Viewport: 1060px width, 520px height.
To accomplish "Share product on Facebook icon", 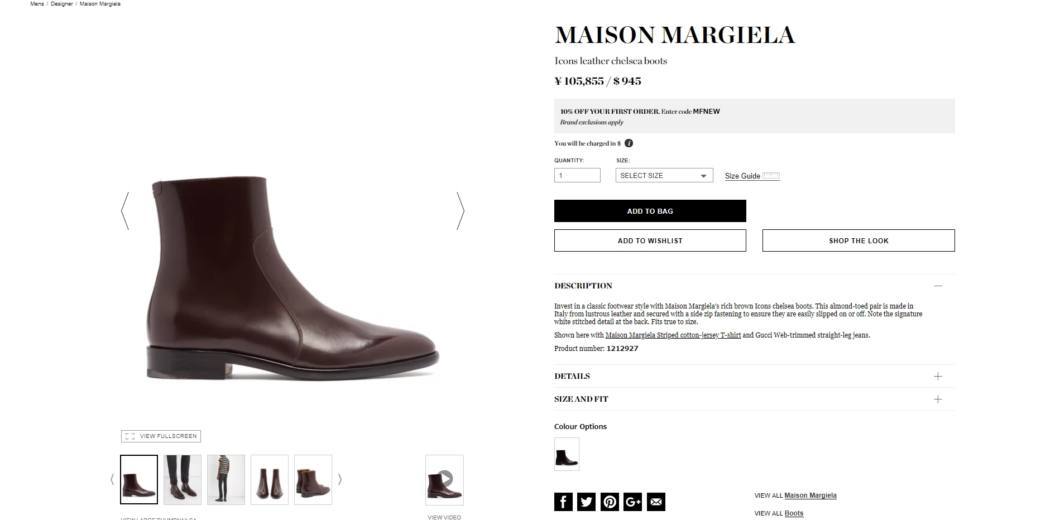I will click(x=563, y=502).
